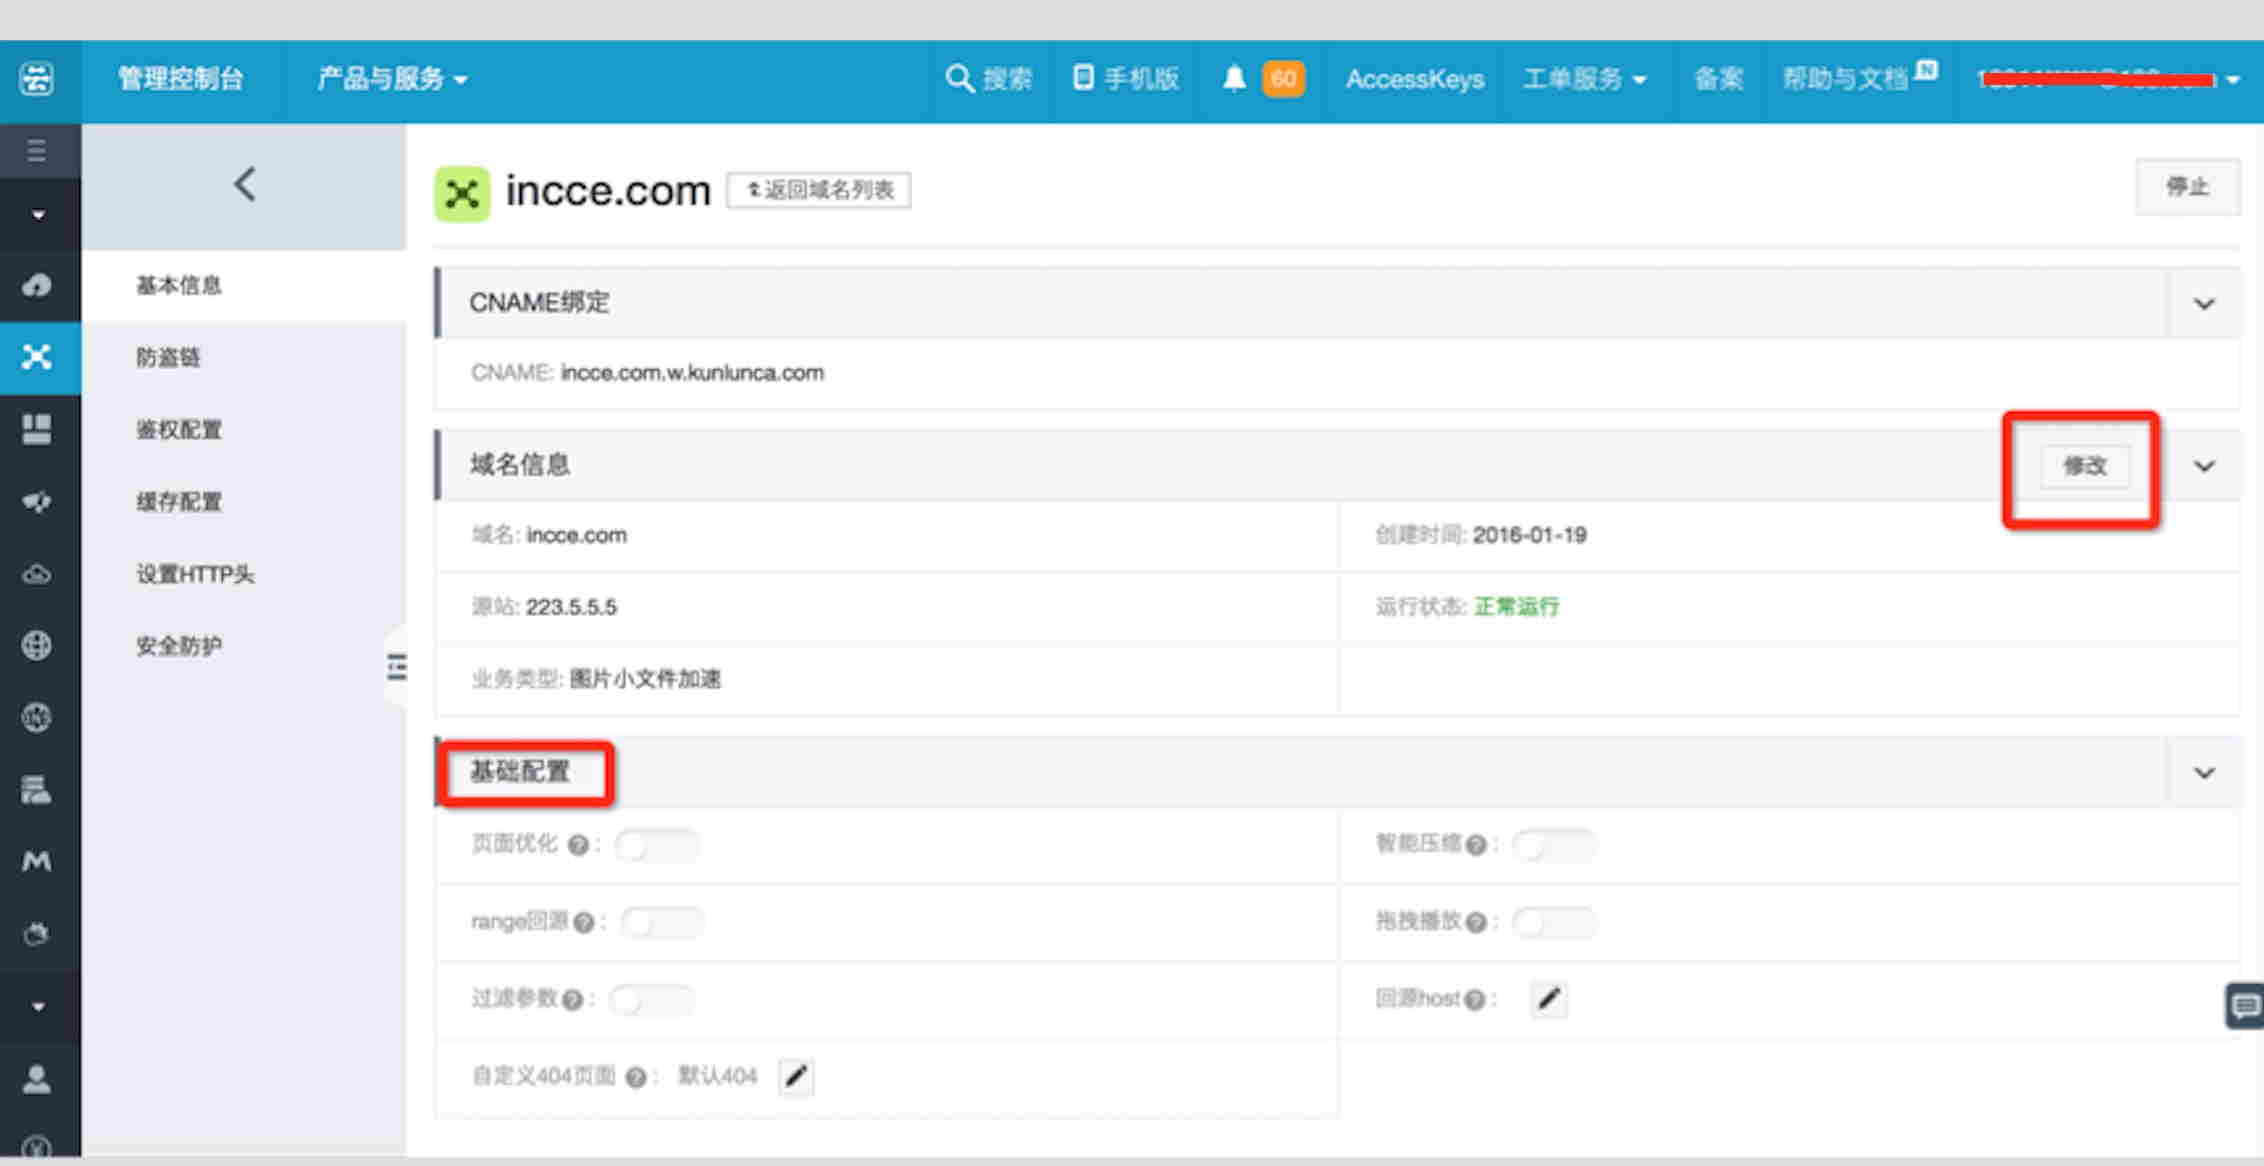Screen dimensions: 2264x1166
Task: Click the 修改 button in 域名信息
Action: point(2085,466)
